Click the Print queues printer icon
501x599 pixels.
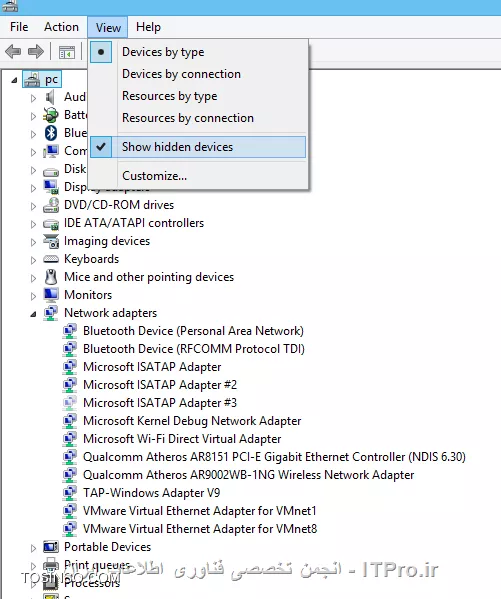coord(50,565)
